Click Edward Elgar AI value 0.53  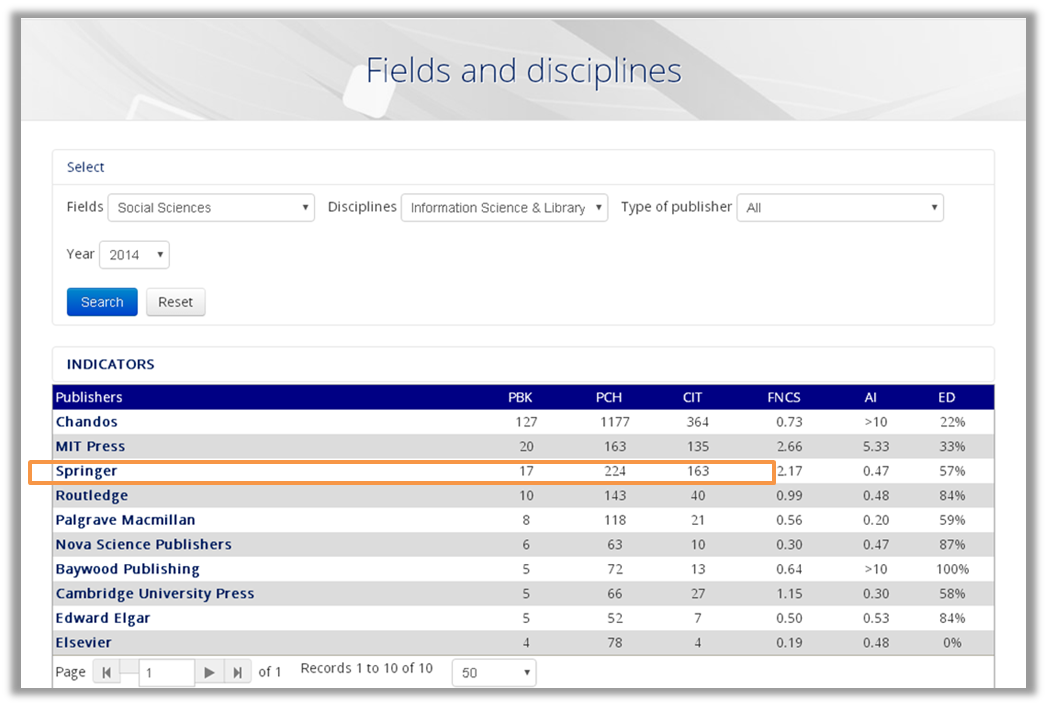pyautogui.click(x=876, y=619)
